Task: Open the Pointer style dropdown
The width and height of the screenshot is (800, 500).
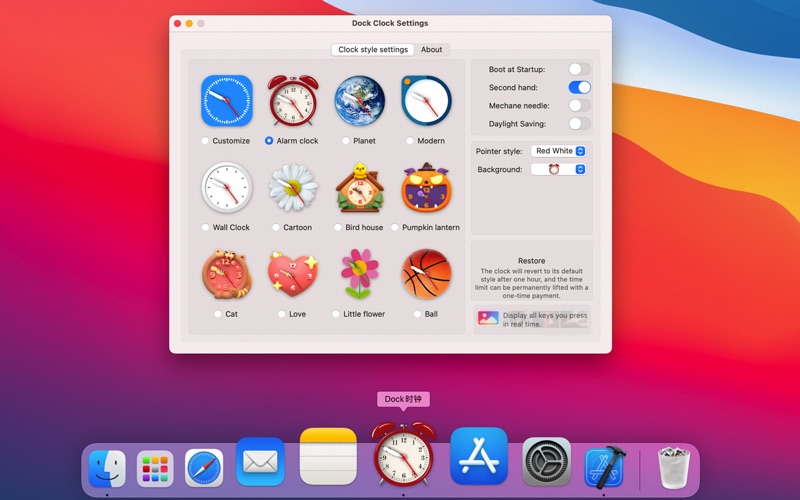Action: (558, 151)
